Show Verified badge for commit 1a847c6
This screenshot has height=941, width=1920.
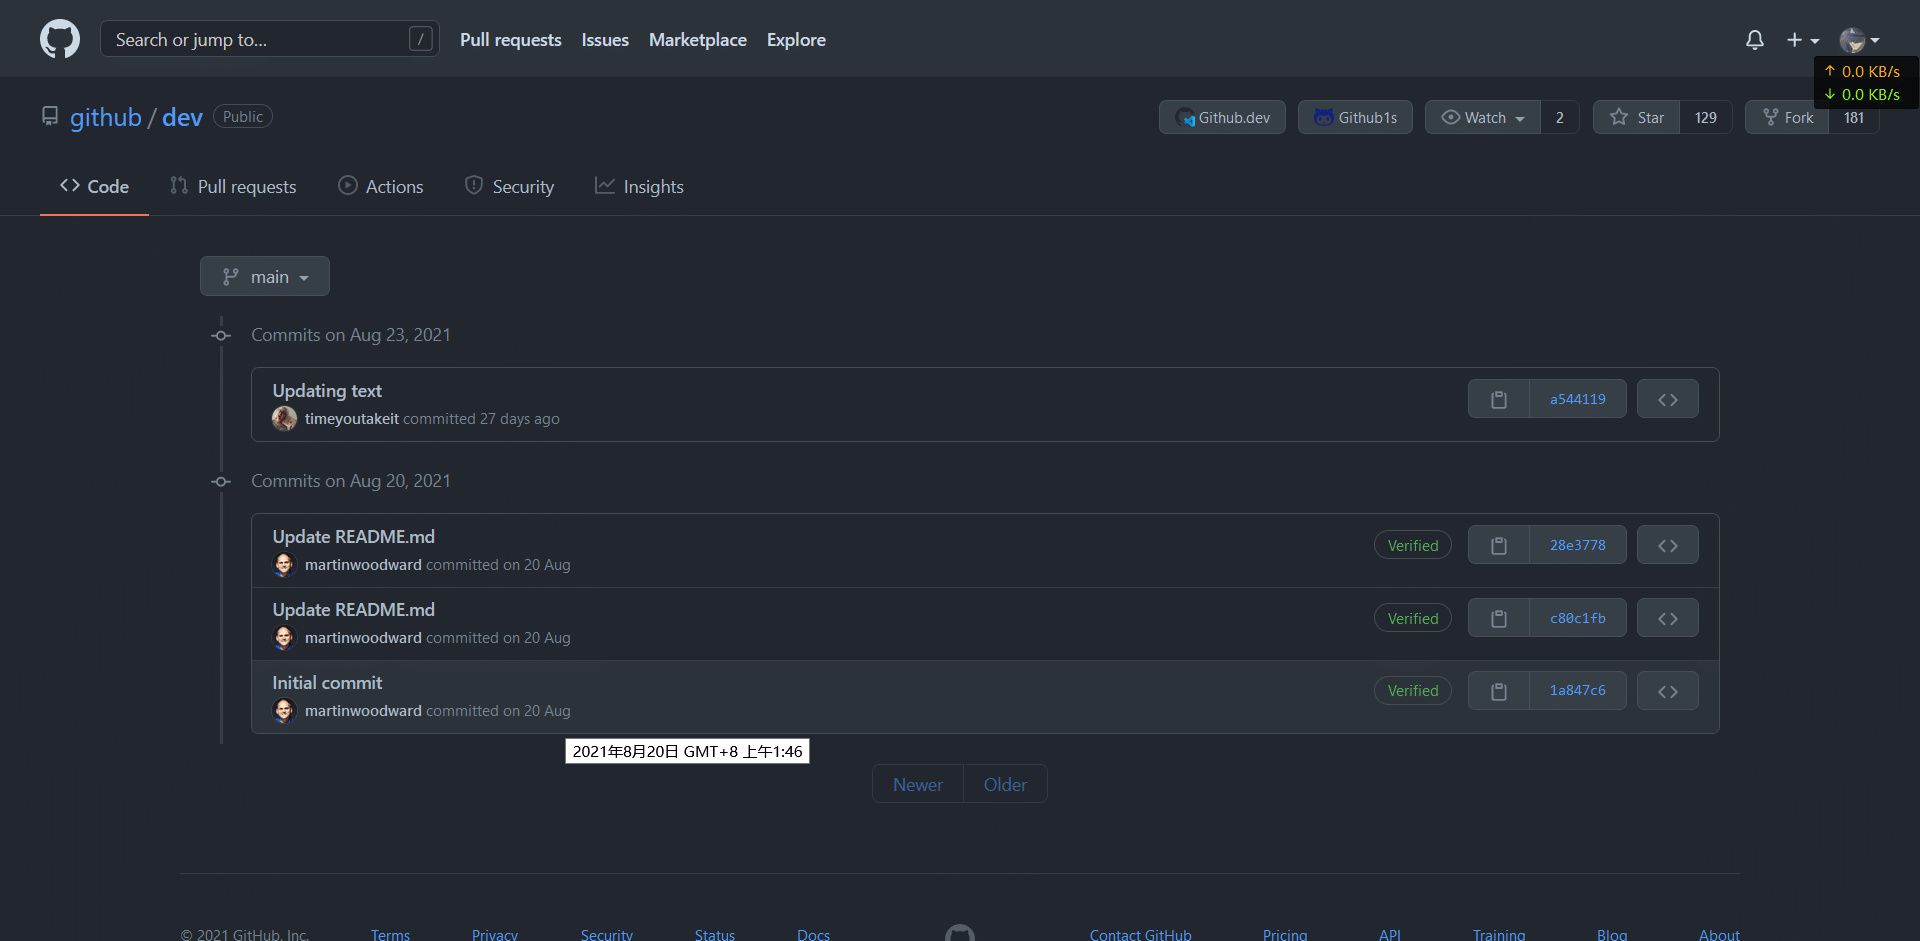1412,691
